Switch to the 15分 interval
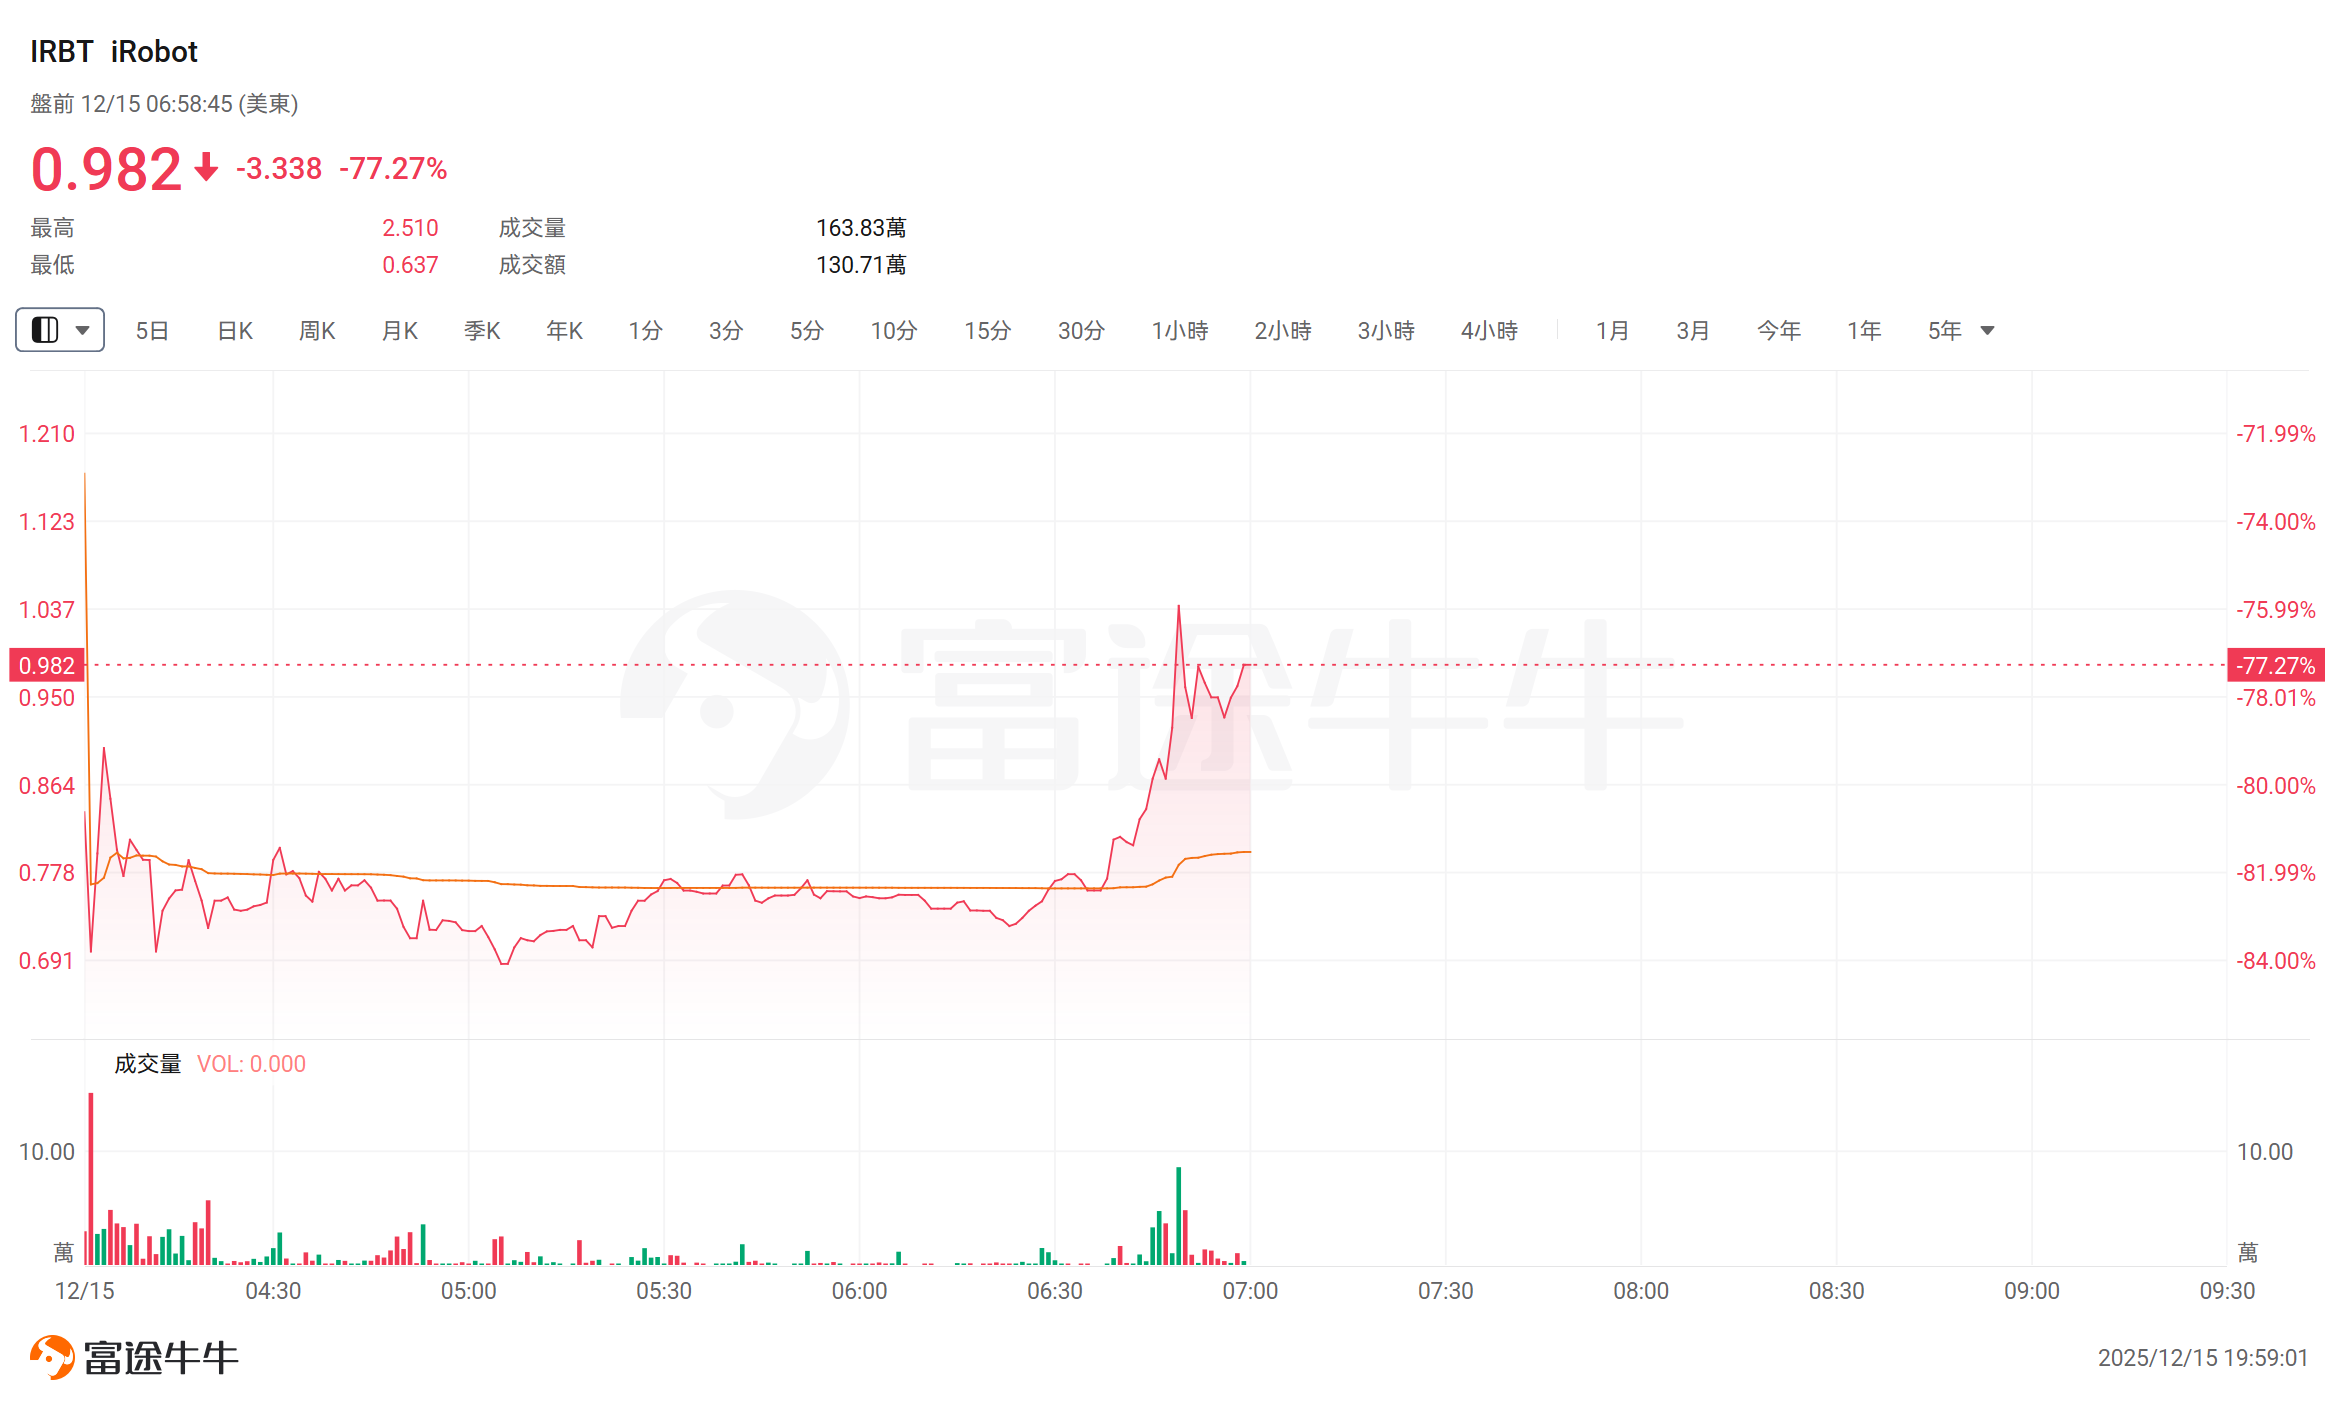This screenshot has width=2340, height=1408. pos(987,330)
